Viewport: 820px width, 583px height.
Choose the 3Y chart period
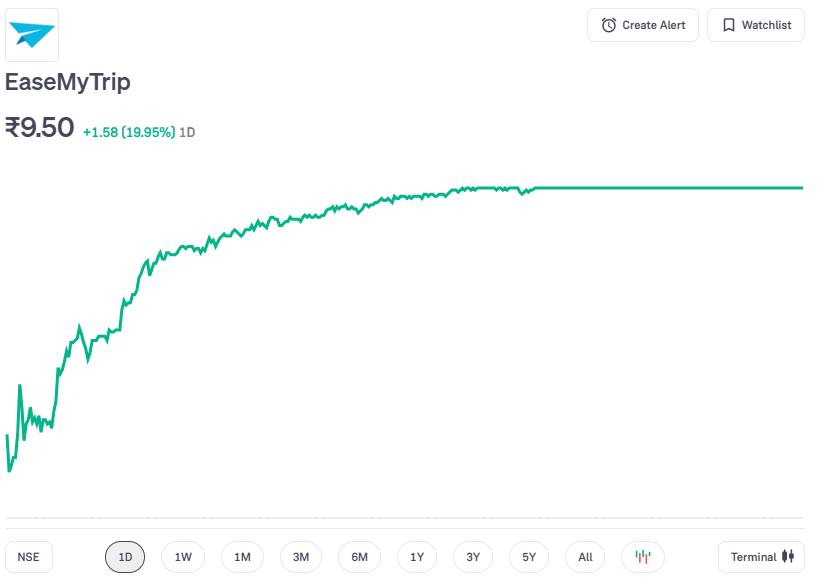pyautogui.click(x=473, y=557)
